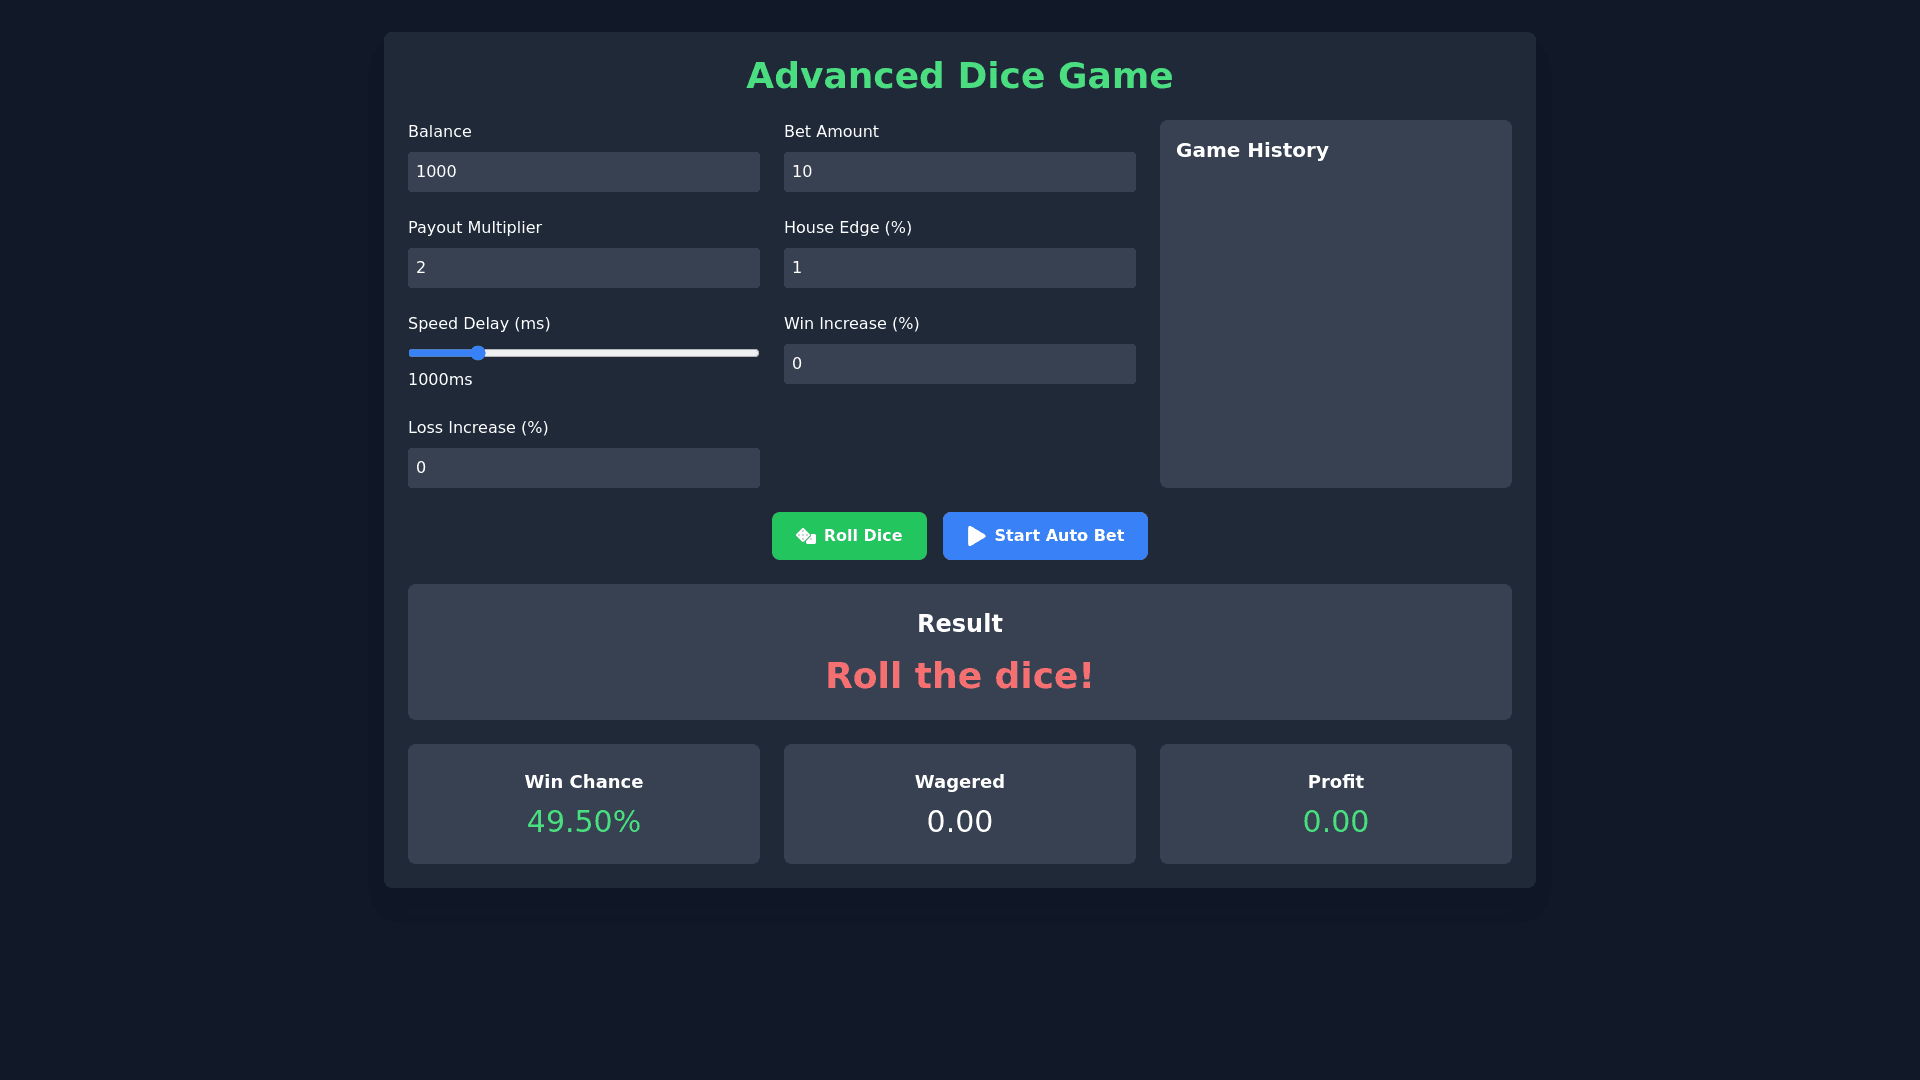Screen dimensions: 1920x1080
Task: Click the Win Increase (%) input
Action: coord(959,364)
